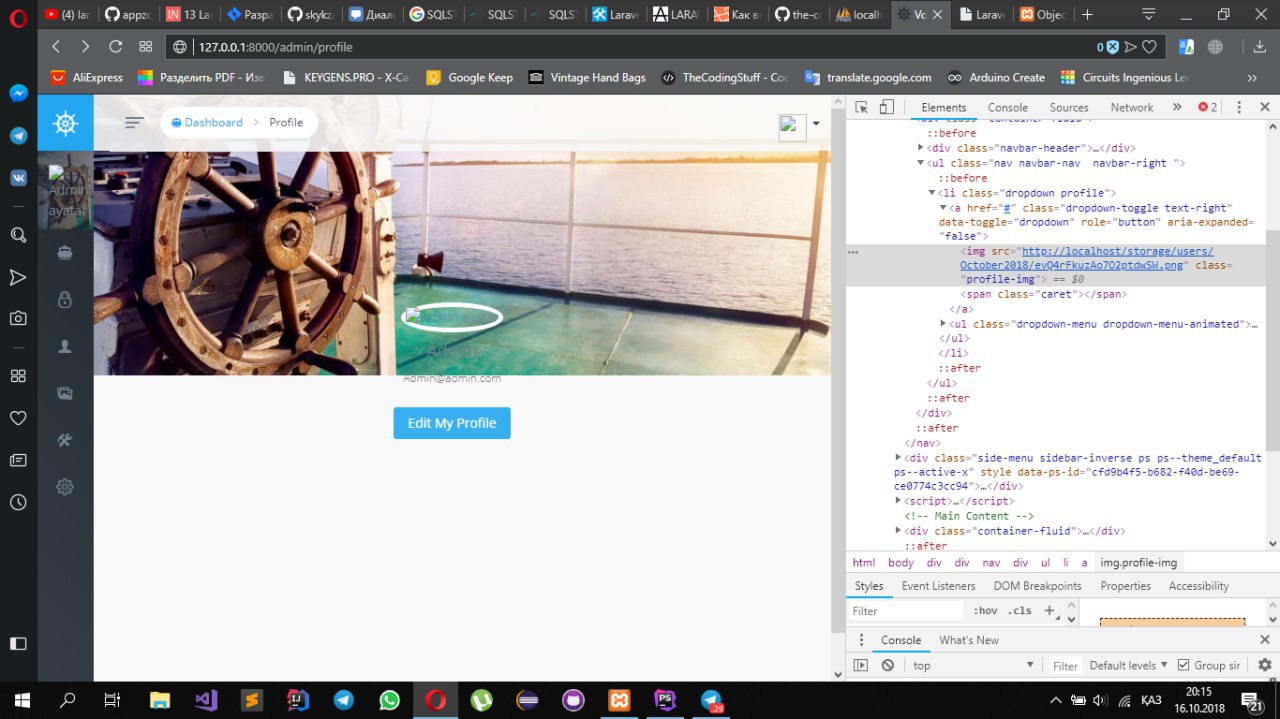Open the DevTools three-dot customize menu

pyautogui.click(x=1239, y=107)
